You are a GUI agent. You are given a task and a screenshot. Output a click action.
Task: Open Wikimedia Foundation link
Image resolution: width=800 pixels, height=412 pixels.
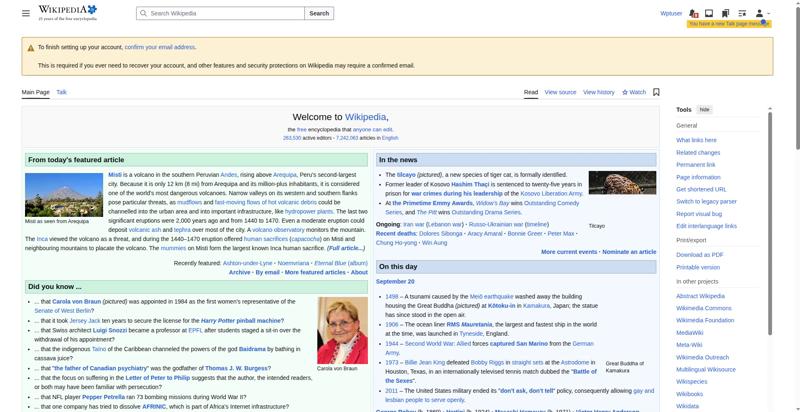[x=705, y=320]
